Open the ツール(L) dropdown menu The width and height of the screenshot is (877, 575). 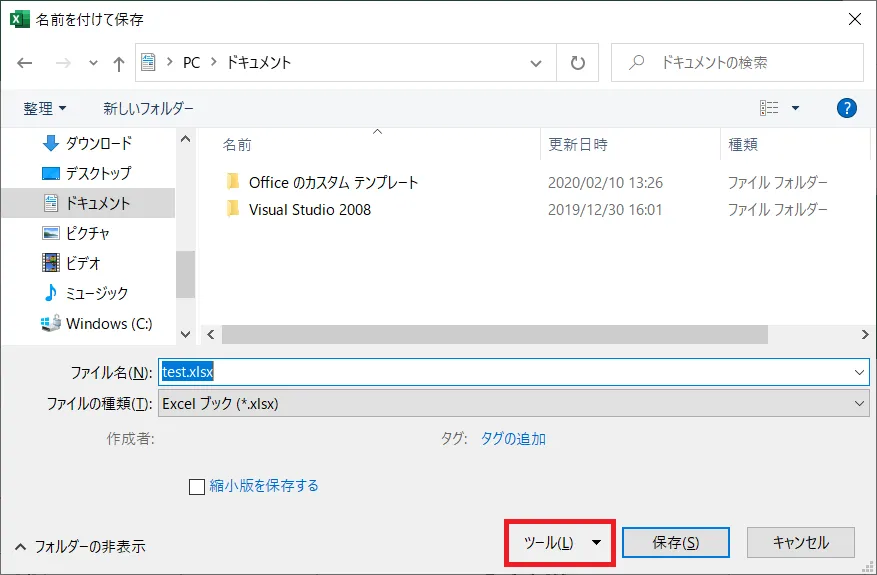click(x=560, y=543)
